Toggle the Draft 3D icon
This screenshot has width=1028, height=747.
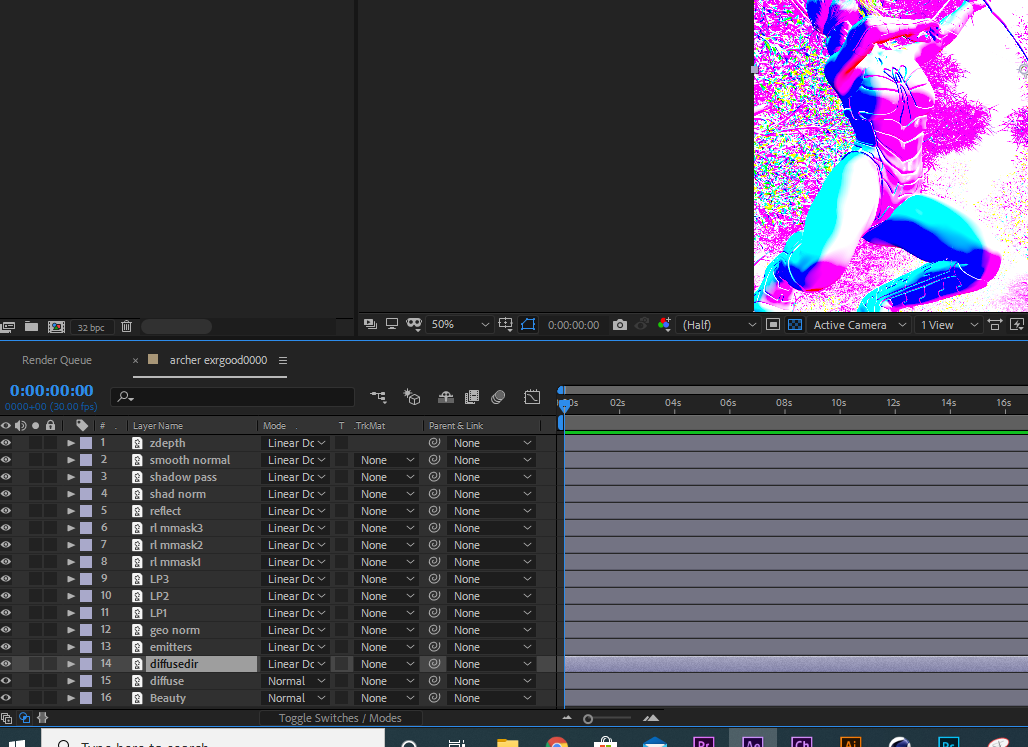(411, 396)
